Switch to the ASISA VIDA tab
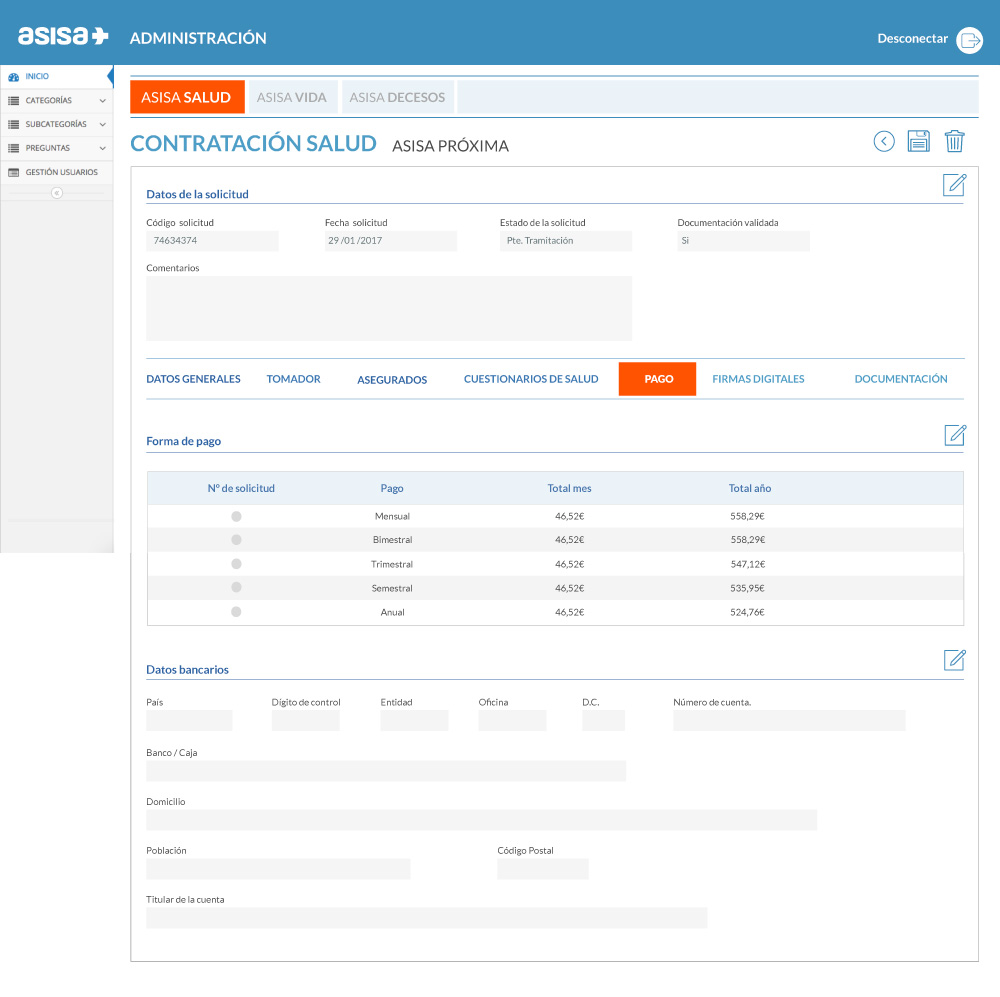The width and height of the screenshot is (1000, 997). tap(291, 98)
